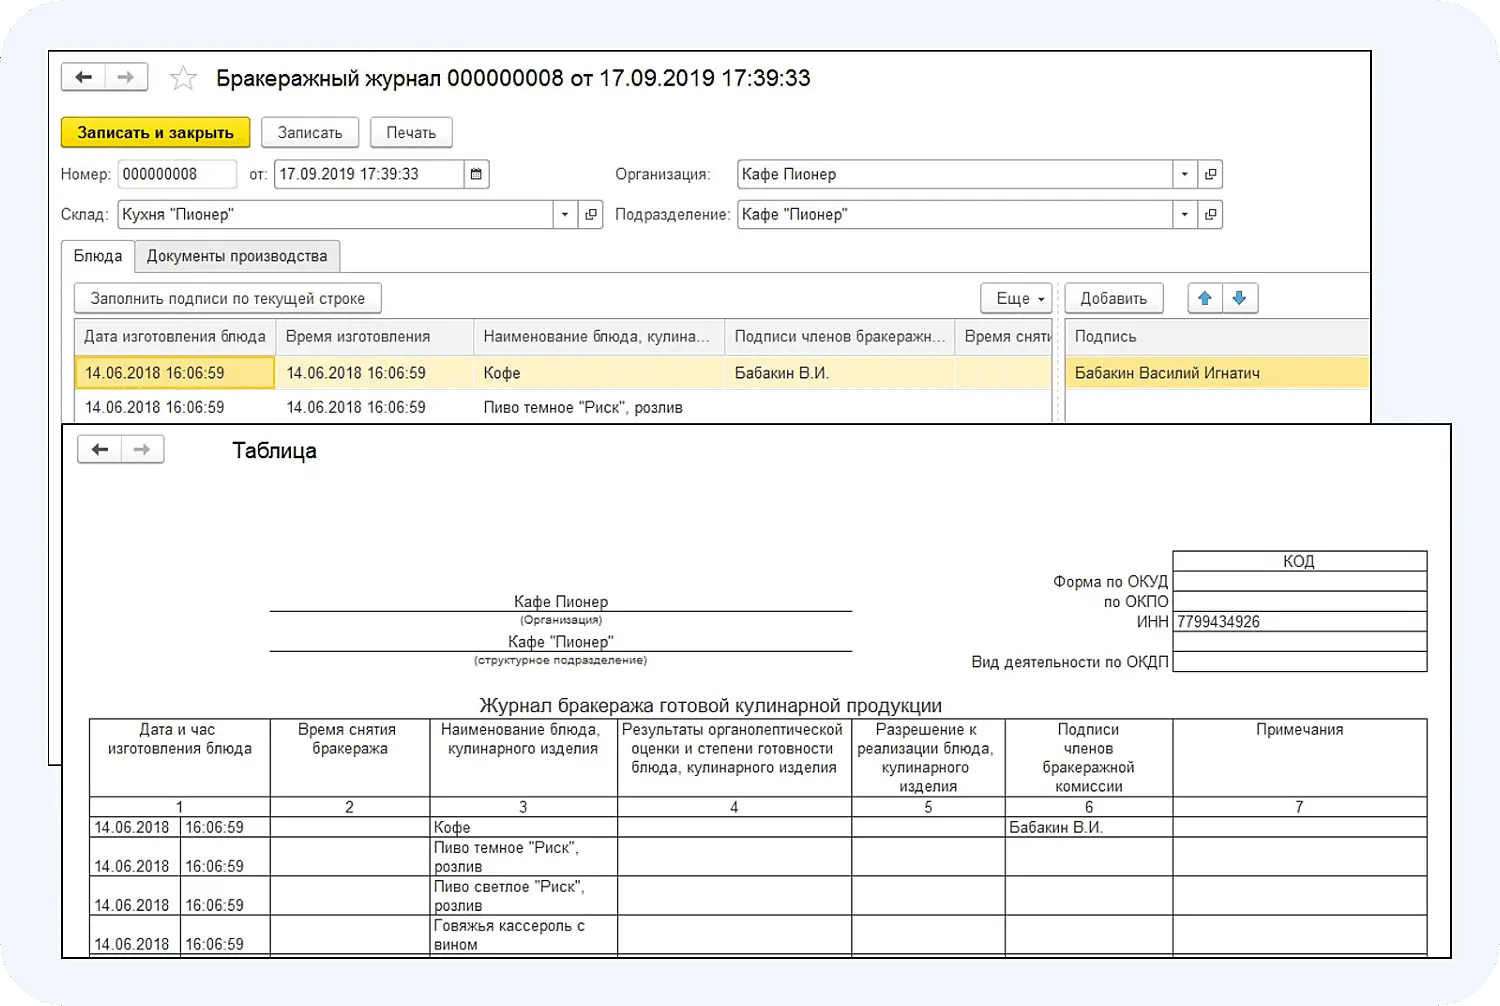
Task: Click the Печать button
Action: pyautogui.click(x=411, y=133)
